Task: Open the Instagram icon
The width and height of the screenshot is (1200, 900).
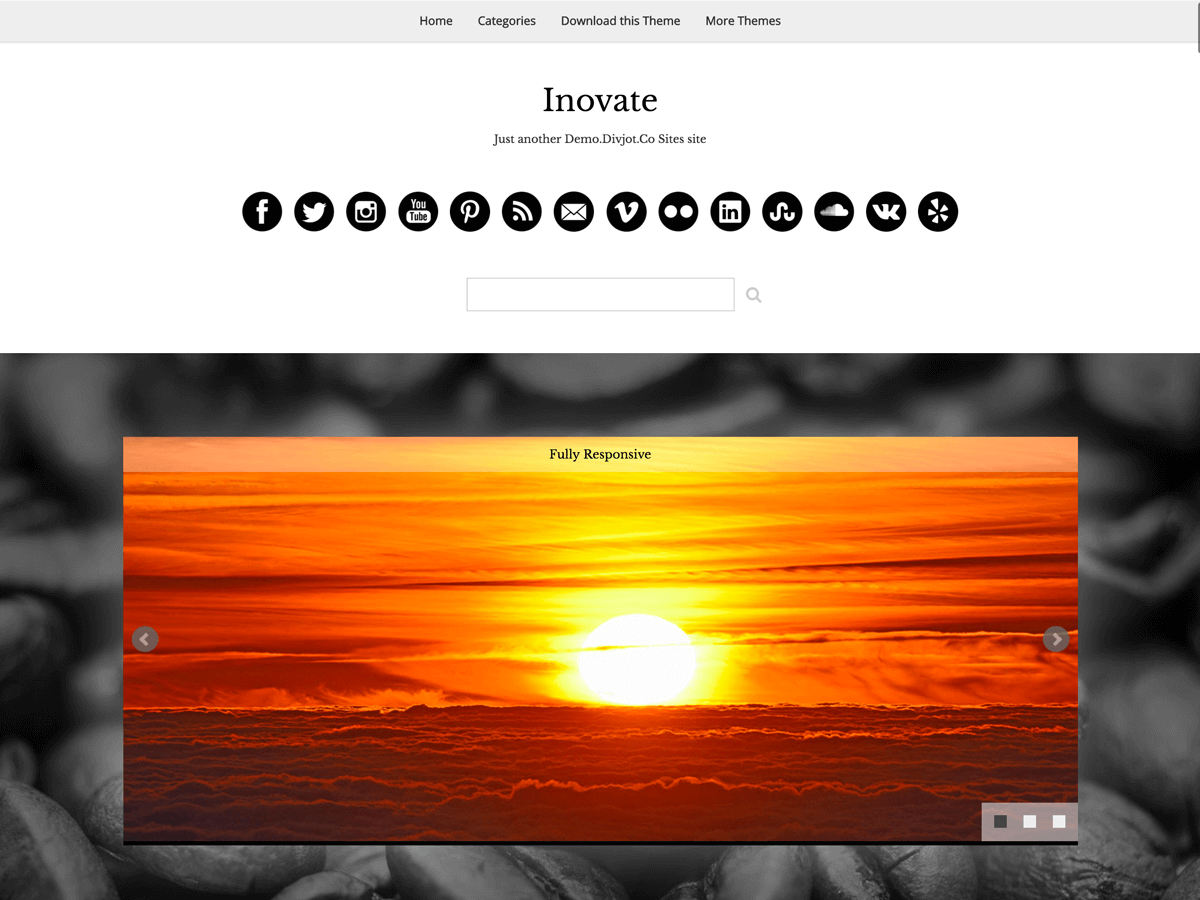Action: (366, 211)
